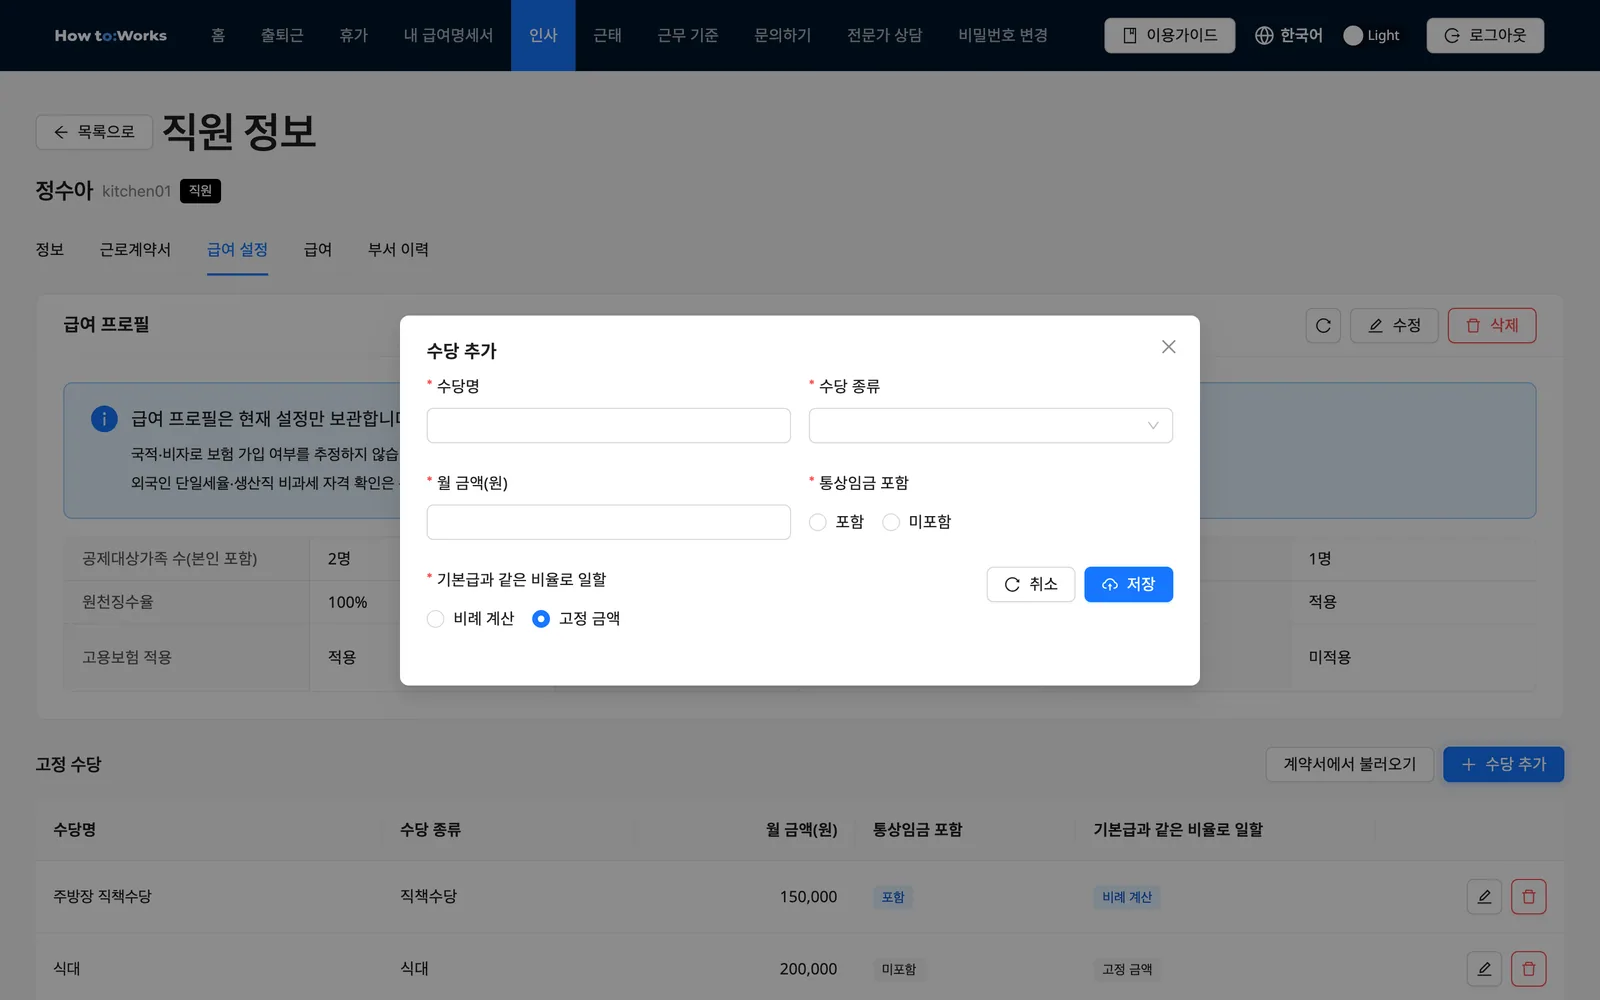Viewport: 1600px width, 1000px height.
Task: Open the 수당 종류 dropdown
Action: pos(990,425)
